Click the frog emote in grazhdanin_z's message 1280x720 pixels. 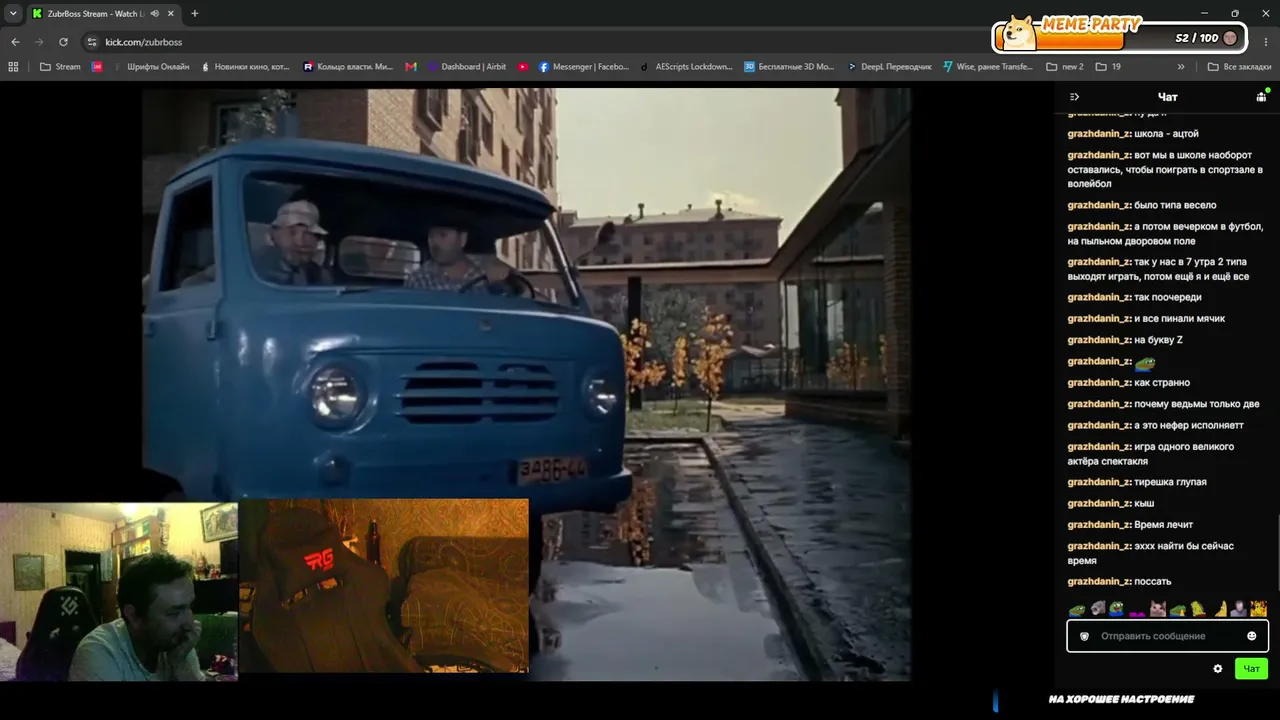coord(1145,362)
